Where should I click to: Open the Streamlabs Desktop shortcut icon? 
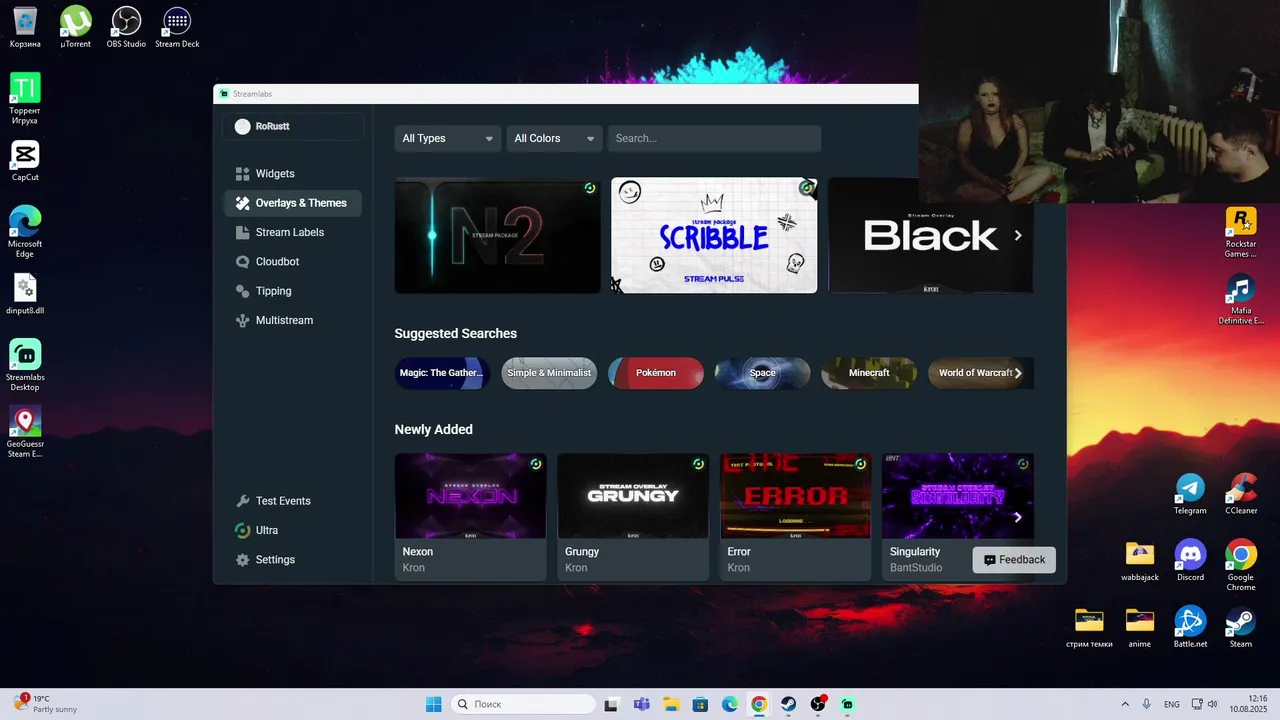point(25,365)
